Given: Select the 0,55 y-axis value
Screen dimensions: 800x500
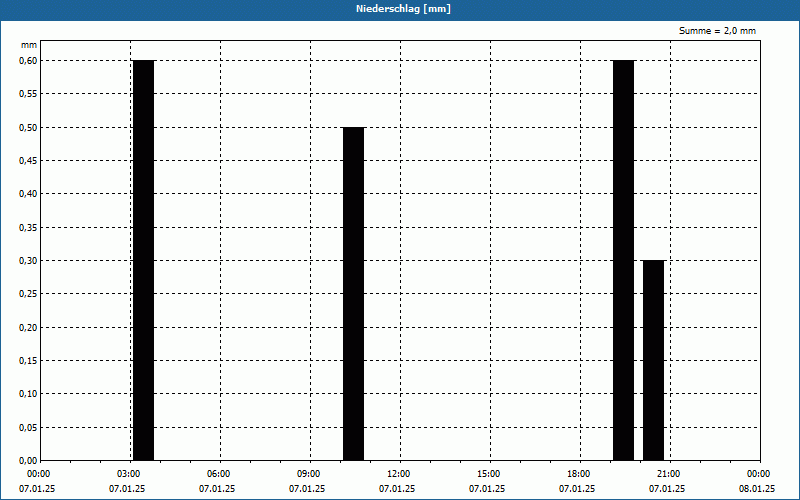Looking at the screenshot, I should [28, 94].
